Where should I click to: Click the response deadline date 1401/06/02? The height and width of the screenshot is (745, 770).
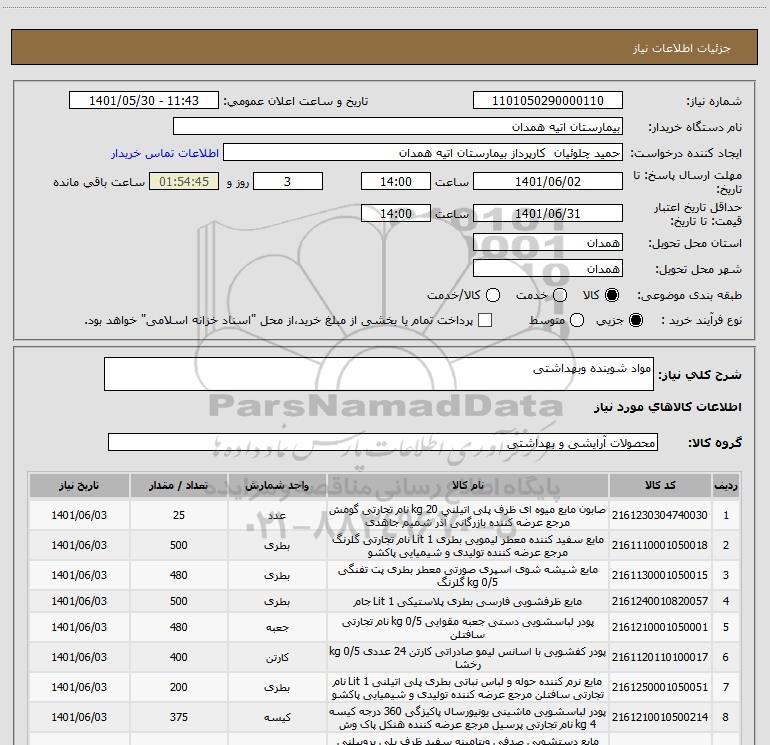pyautogui.click(x=548, y=181)
